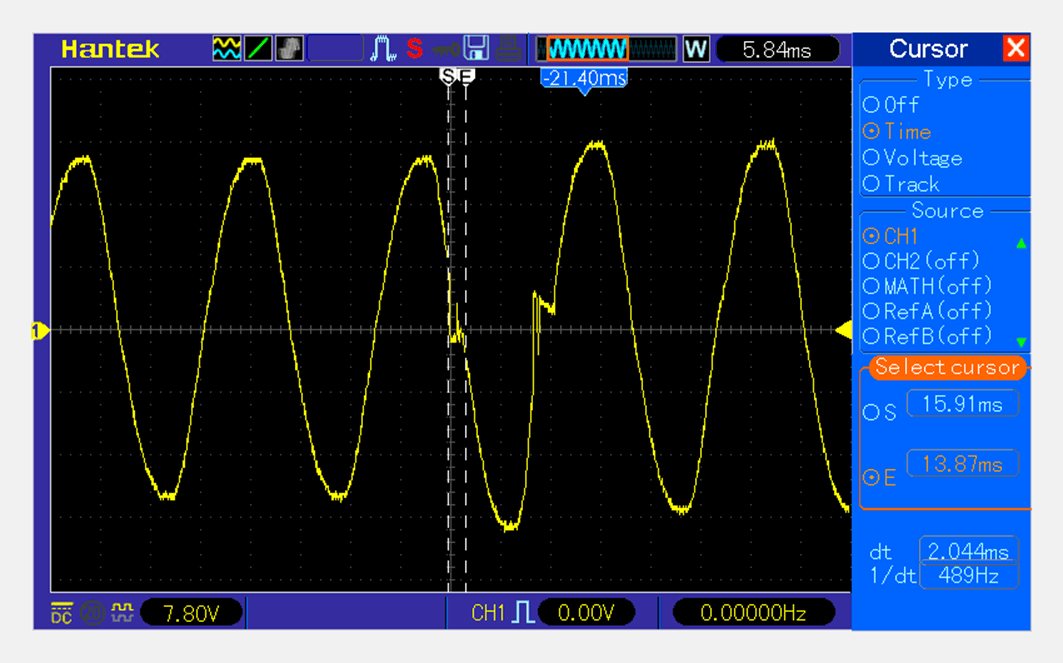
Task: Click the source list up arrow
Action: pos(1021,243)
